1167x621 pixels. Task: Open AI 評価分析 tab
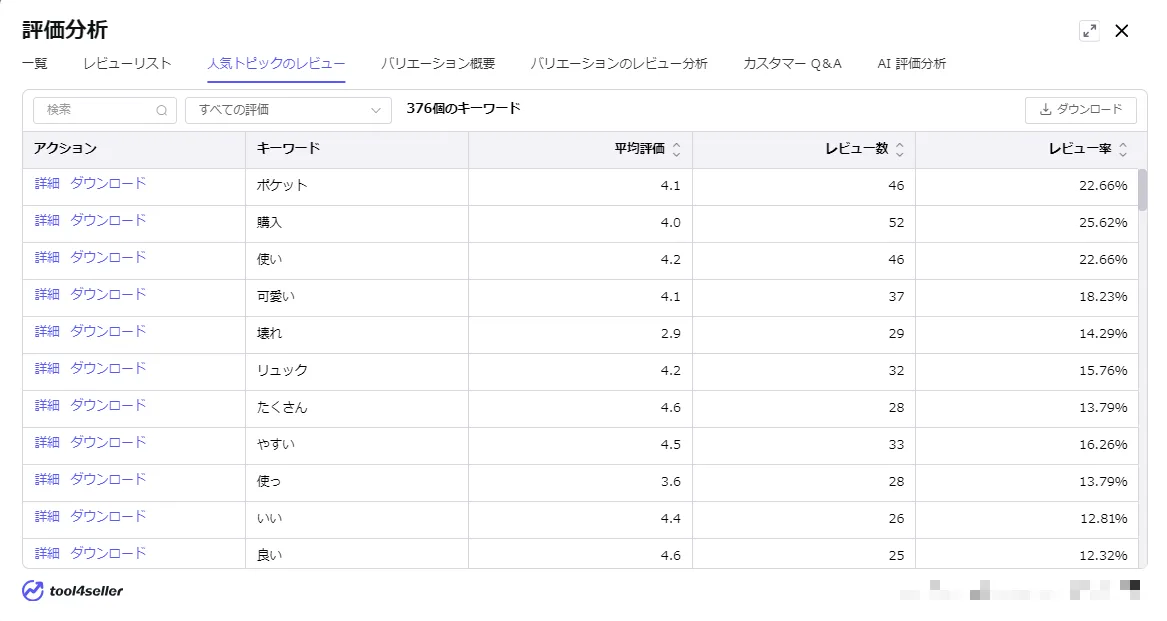pos(911,63)
